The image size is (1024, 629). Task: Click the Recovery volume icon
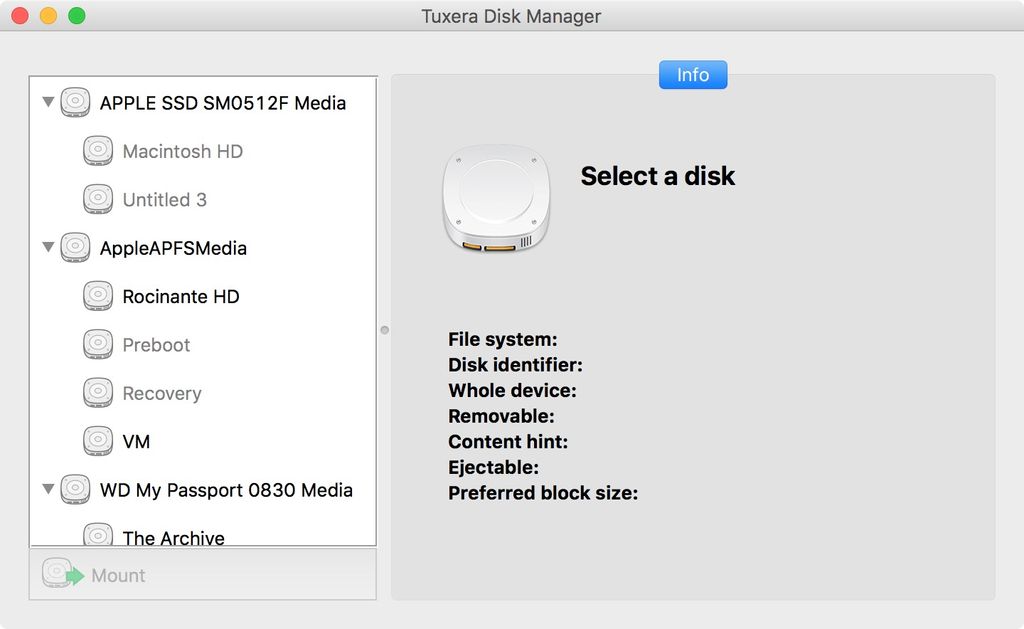[98, 392]
